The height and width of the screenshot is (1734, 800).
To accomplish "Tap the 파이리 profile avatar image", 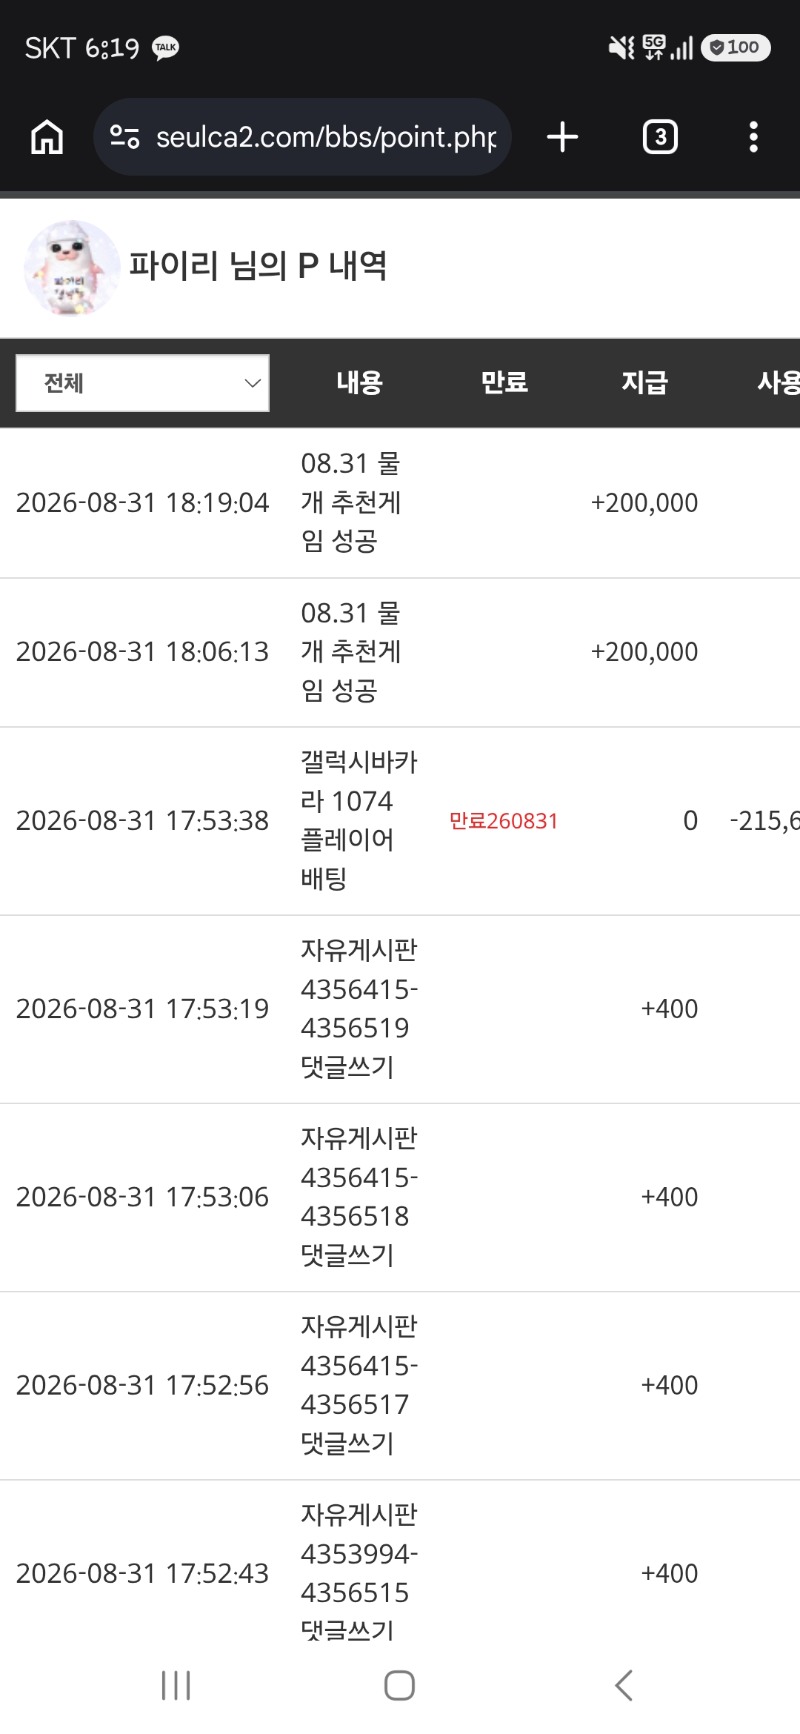I will [x=72, y=268].
